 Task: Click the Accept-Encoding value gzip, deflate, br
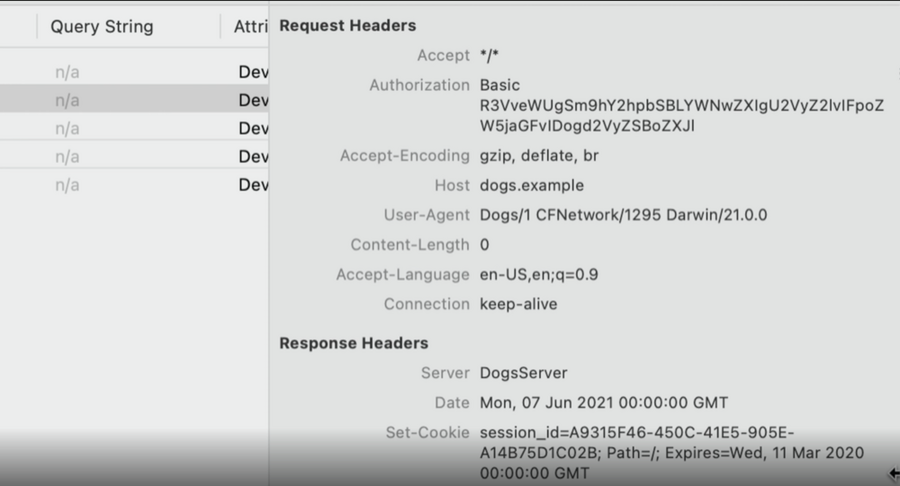(539, 155)
